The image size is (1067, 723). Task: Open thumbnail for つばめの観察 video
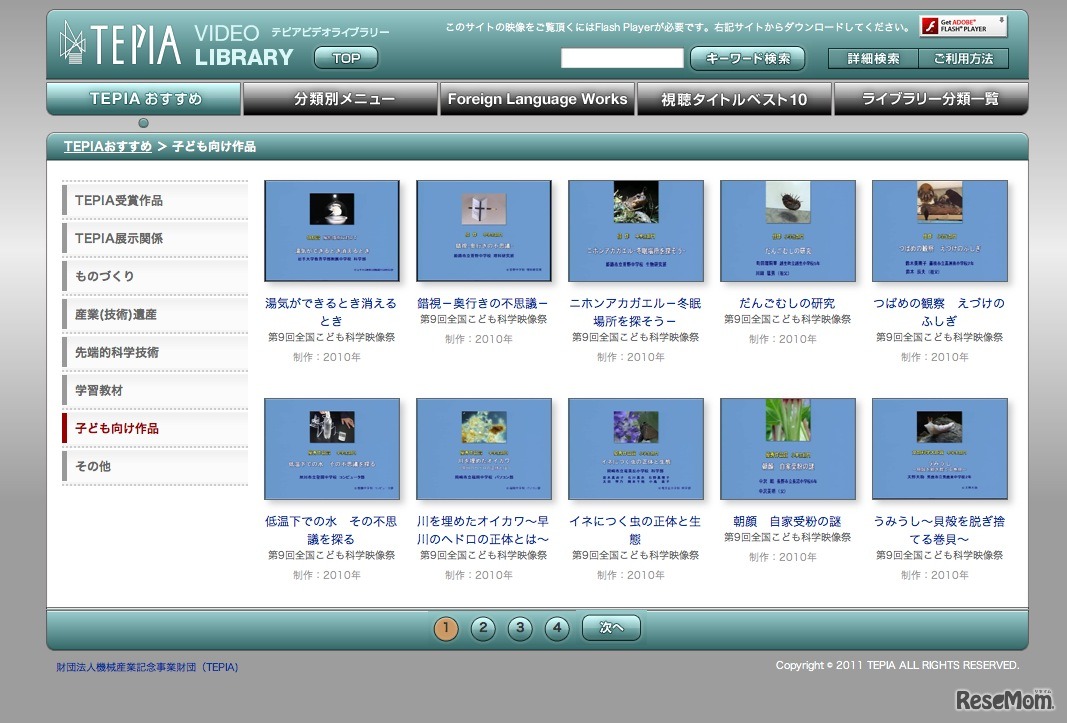pos(940,231)
